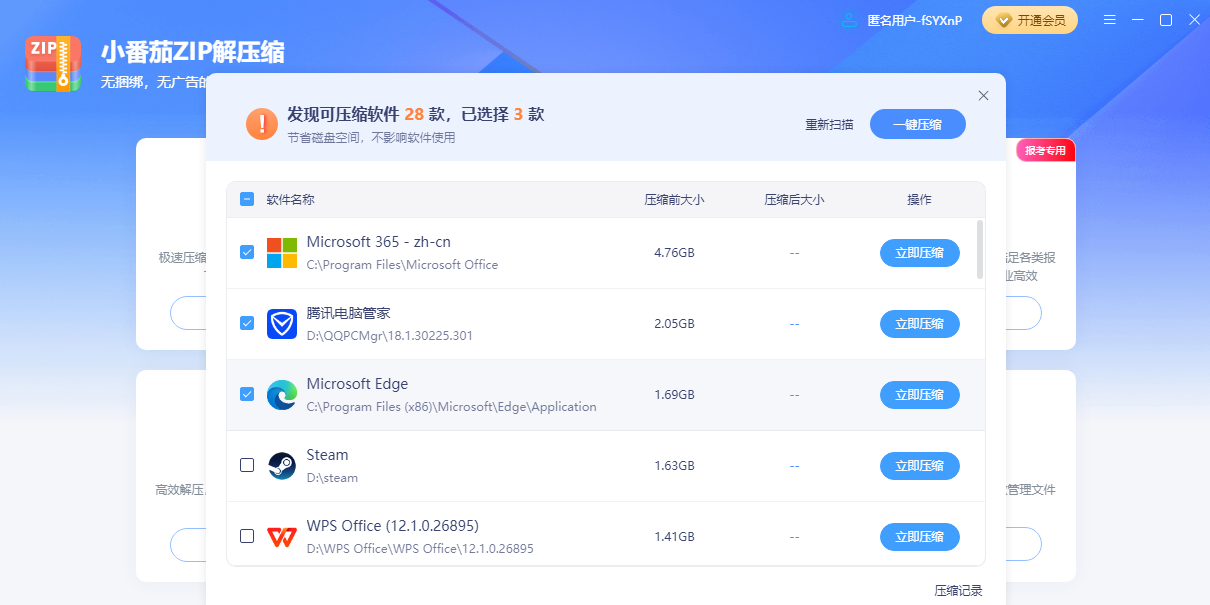Open the hamburger menu in title bar
The height and width of the screenshot is (605, 1210).
pos(1110,20)
